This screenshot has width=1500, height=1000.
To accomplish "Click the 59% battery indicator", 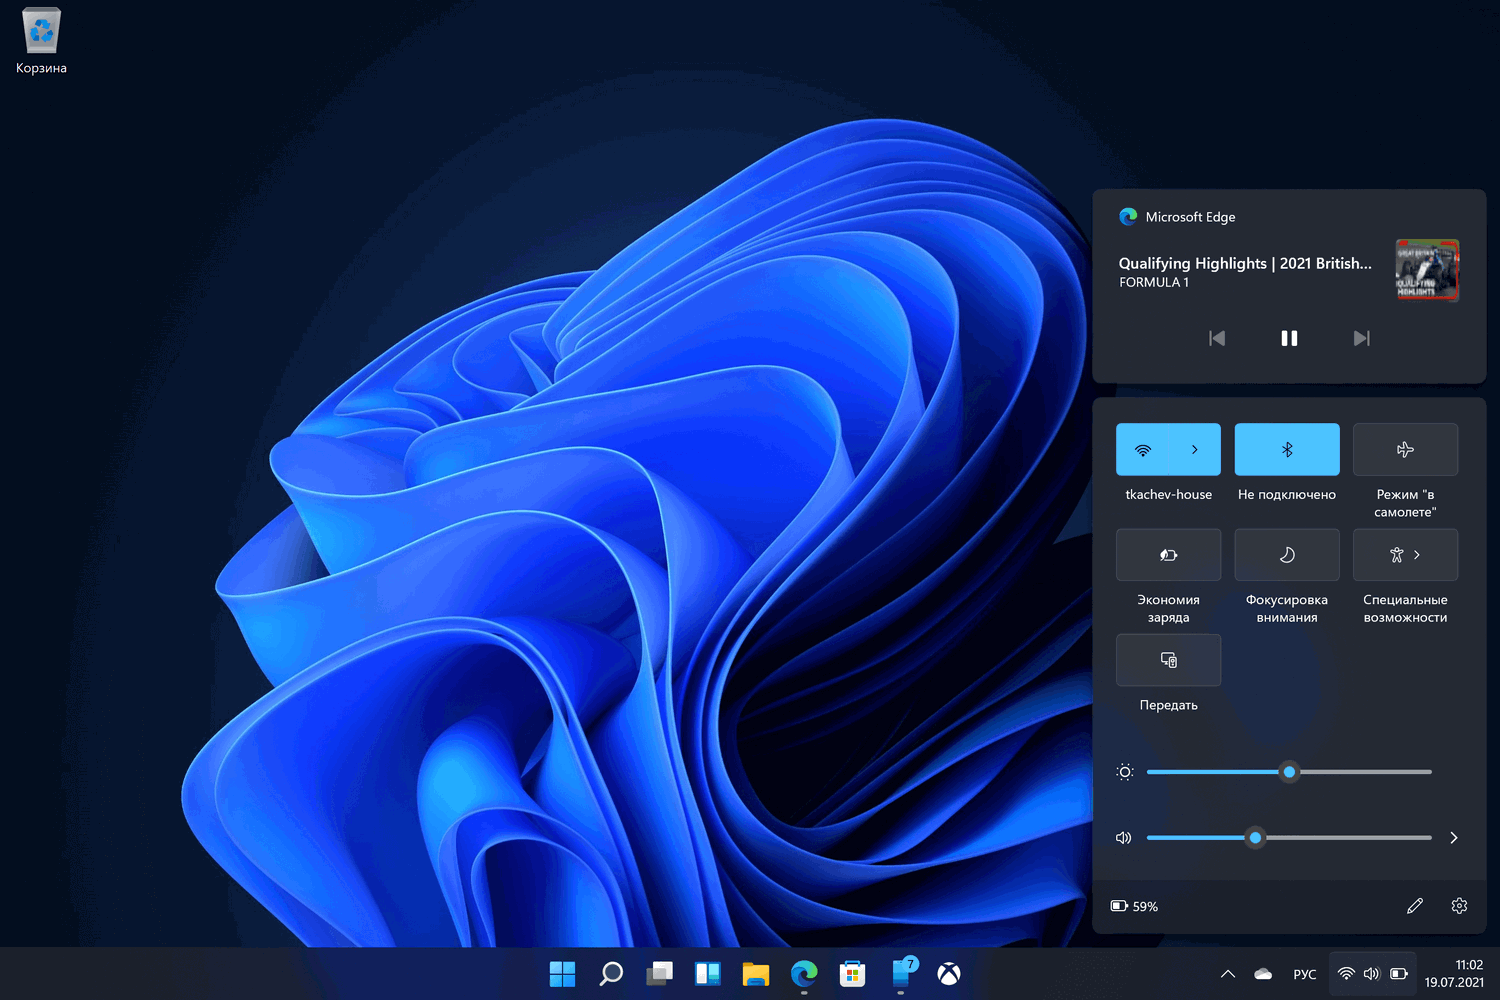I will pyautogui.click(x=1135, y=906).
